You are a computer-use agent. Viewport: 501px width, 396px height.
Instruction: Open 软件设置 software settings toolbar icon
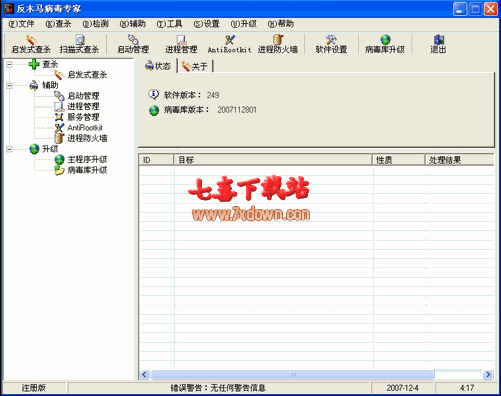(331, 44)
